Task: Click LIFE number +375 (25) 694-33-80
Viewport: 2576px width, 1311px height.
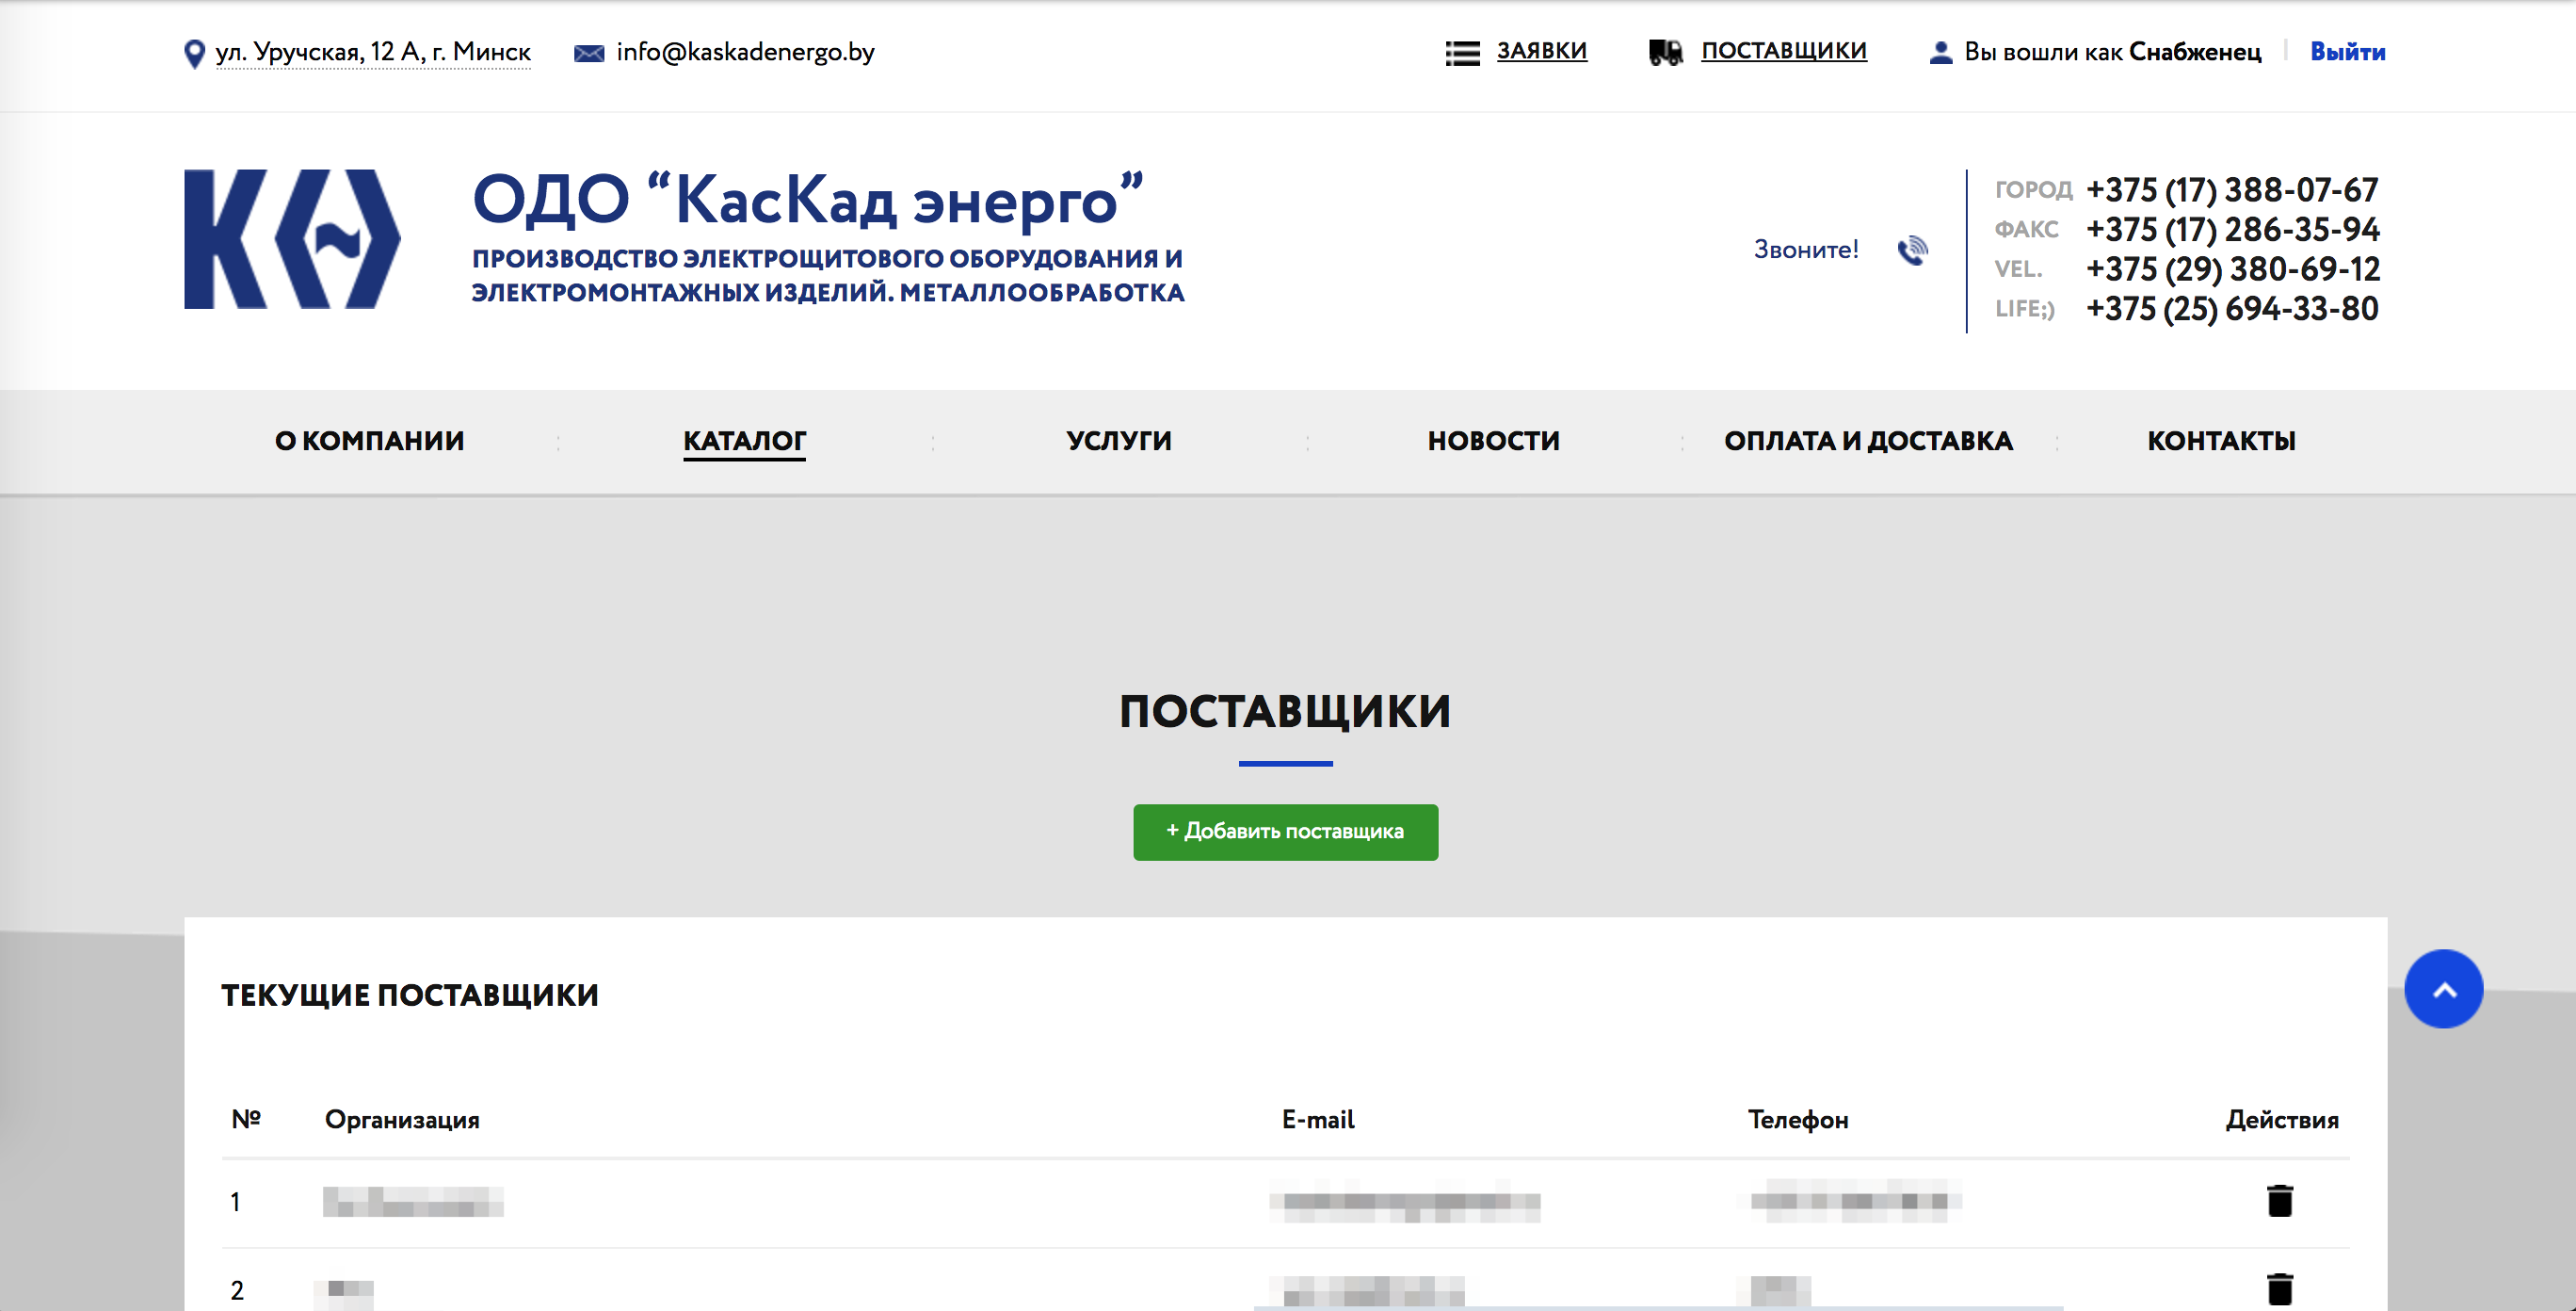Action: coord(2232,309)
